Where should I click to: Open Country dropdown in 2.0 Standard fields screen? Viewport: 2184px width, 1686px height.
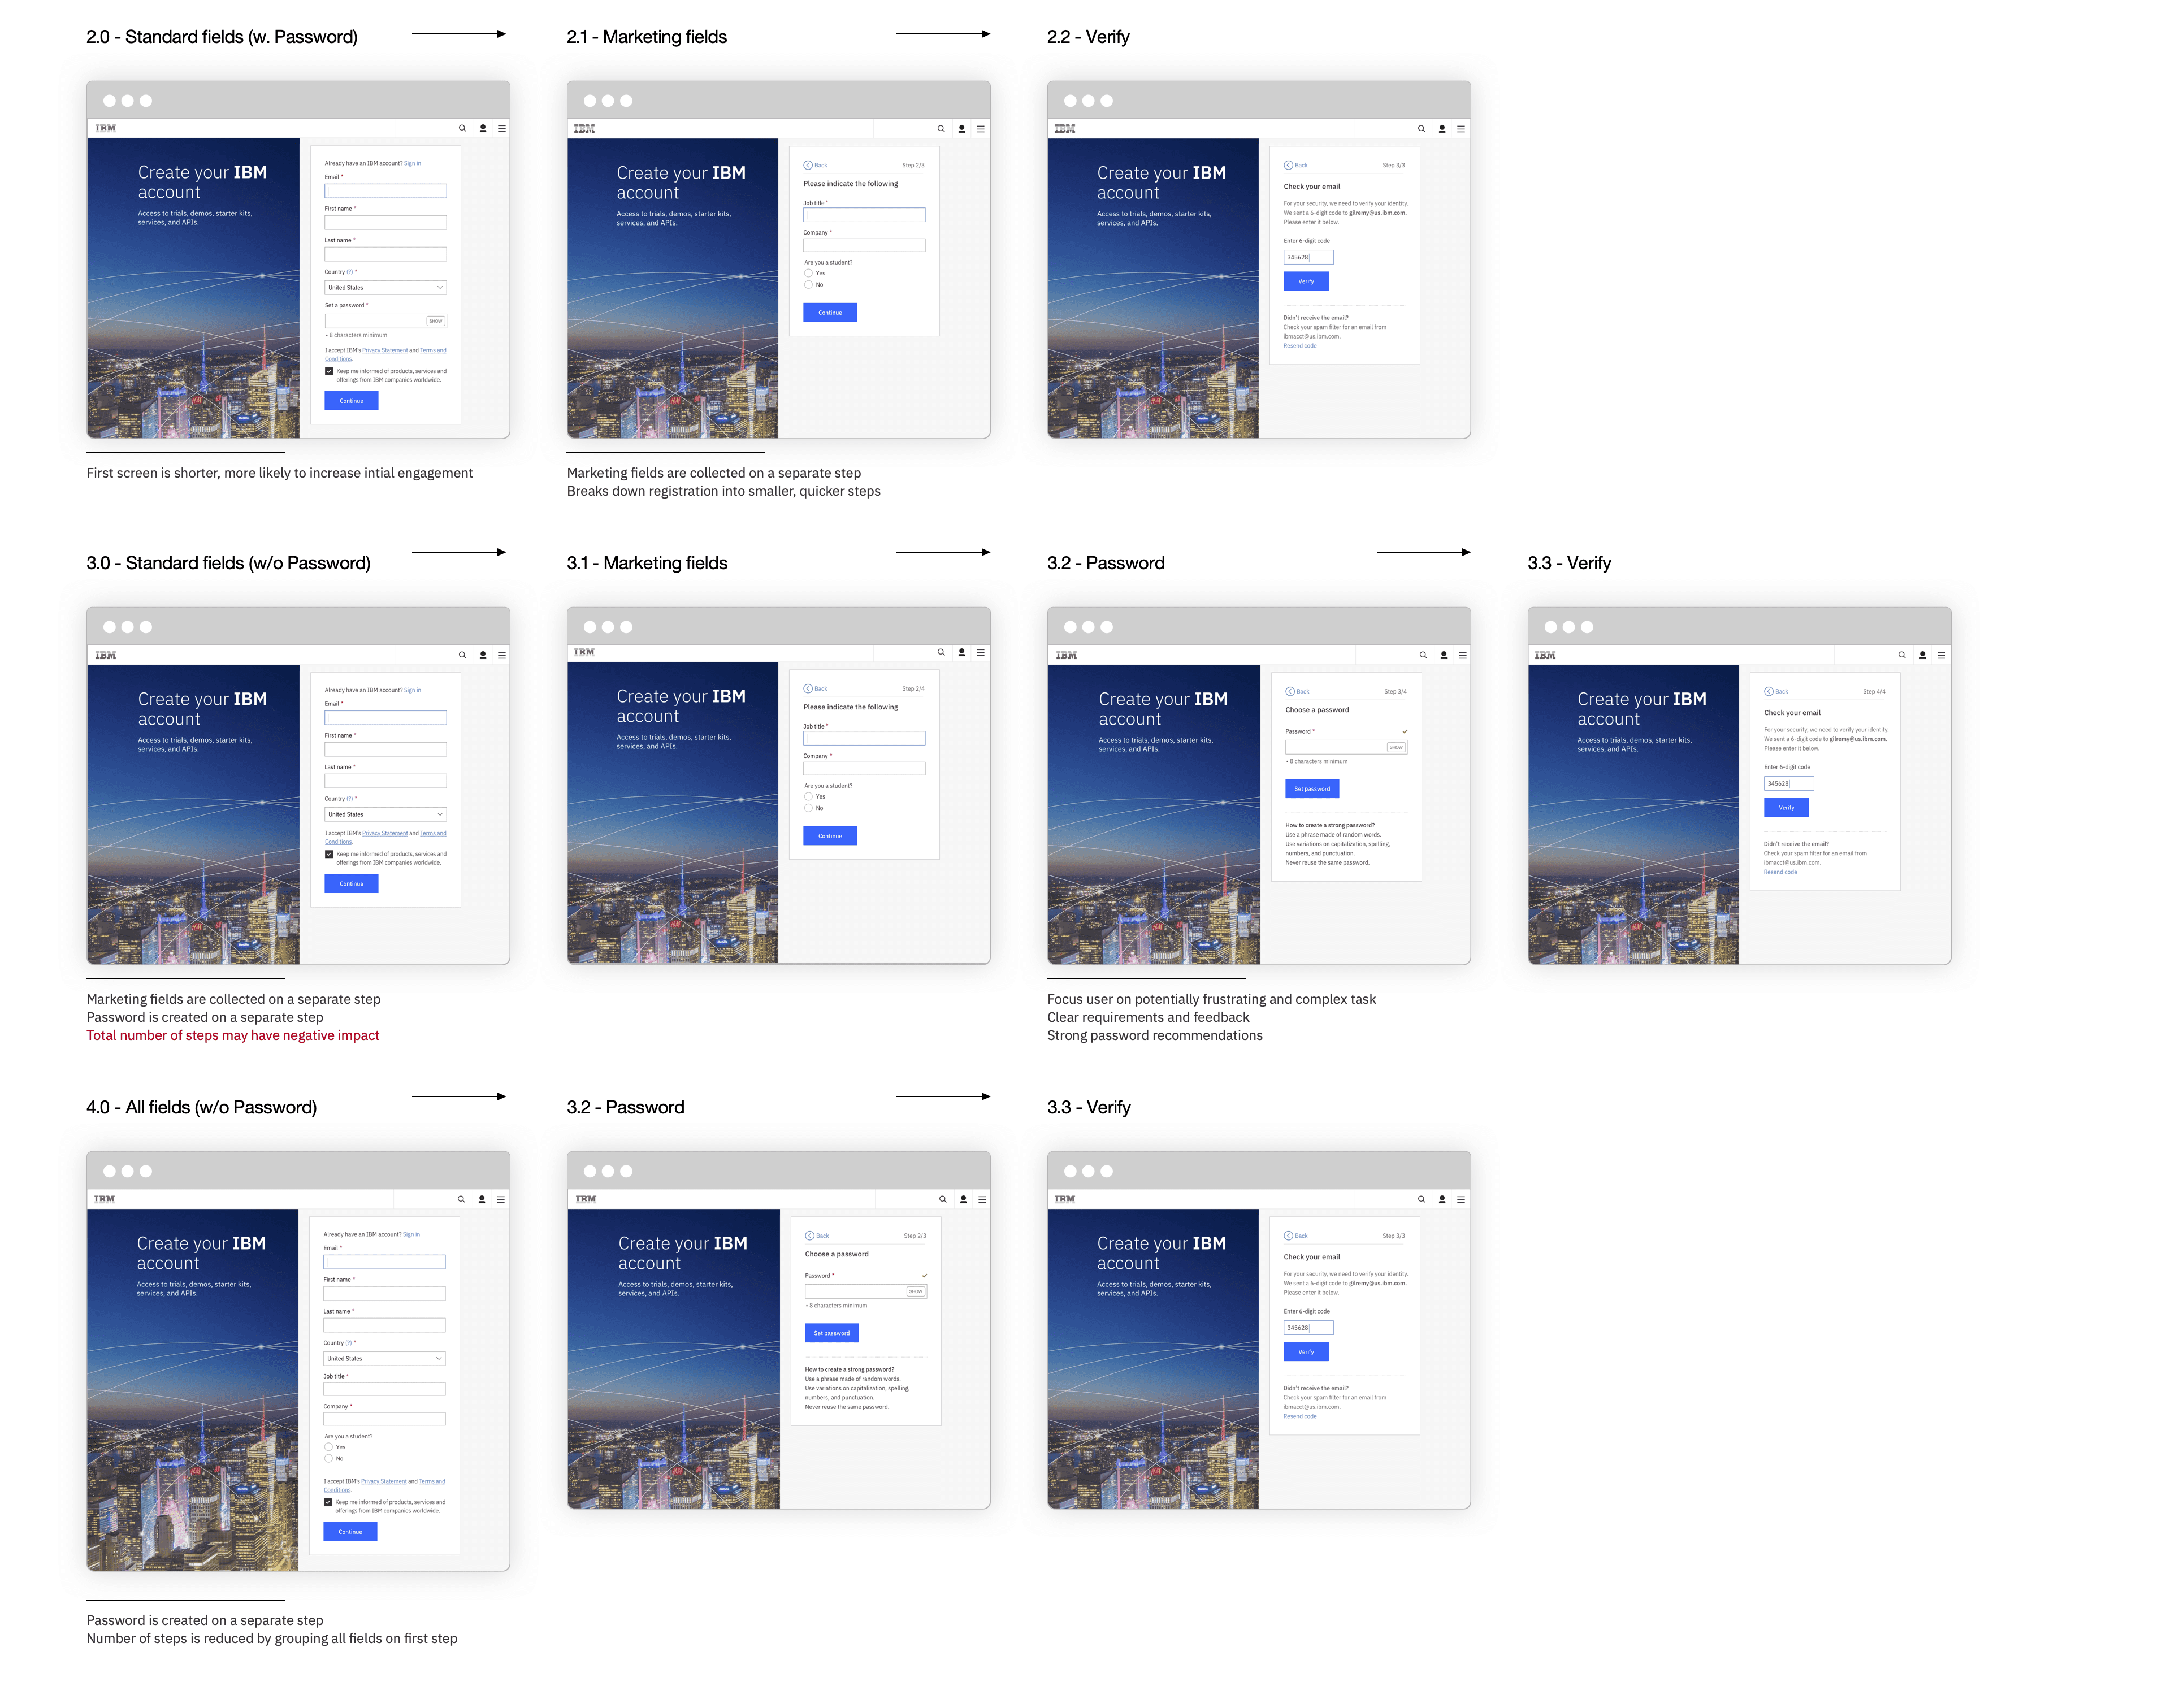(385, 288)
